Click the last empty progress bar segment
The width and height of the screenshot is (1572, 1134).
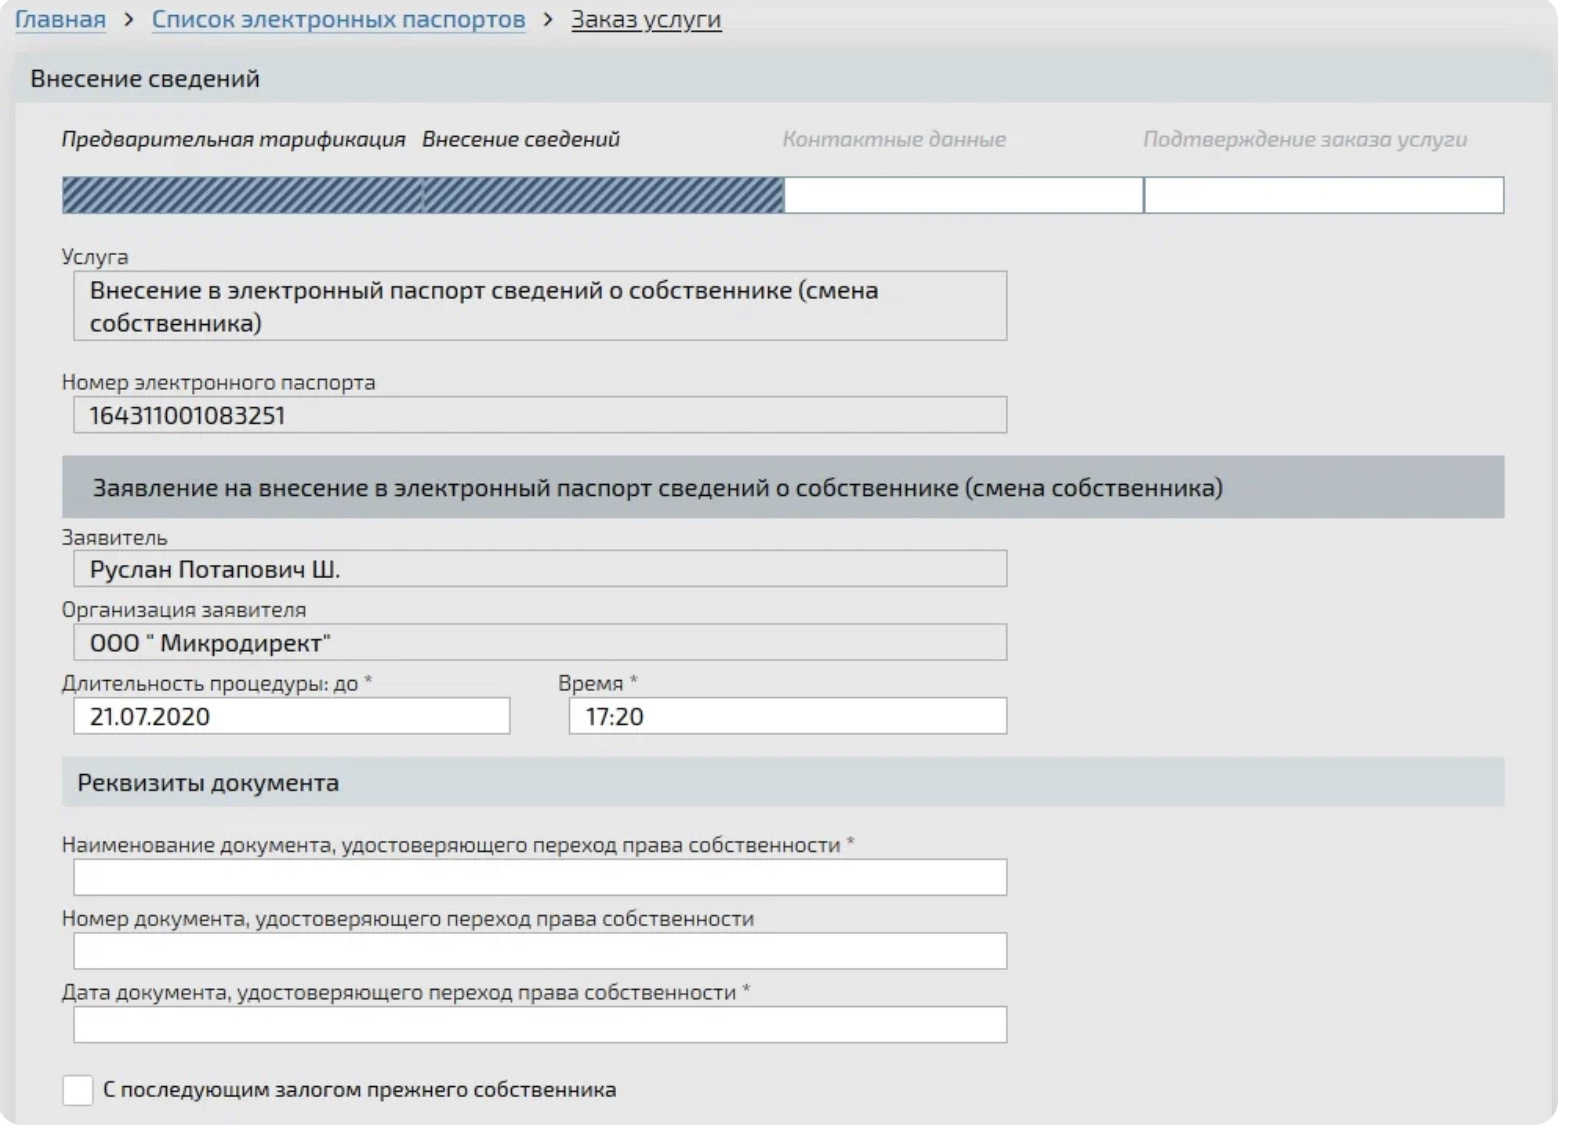click(1323, 195)
